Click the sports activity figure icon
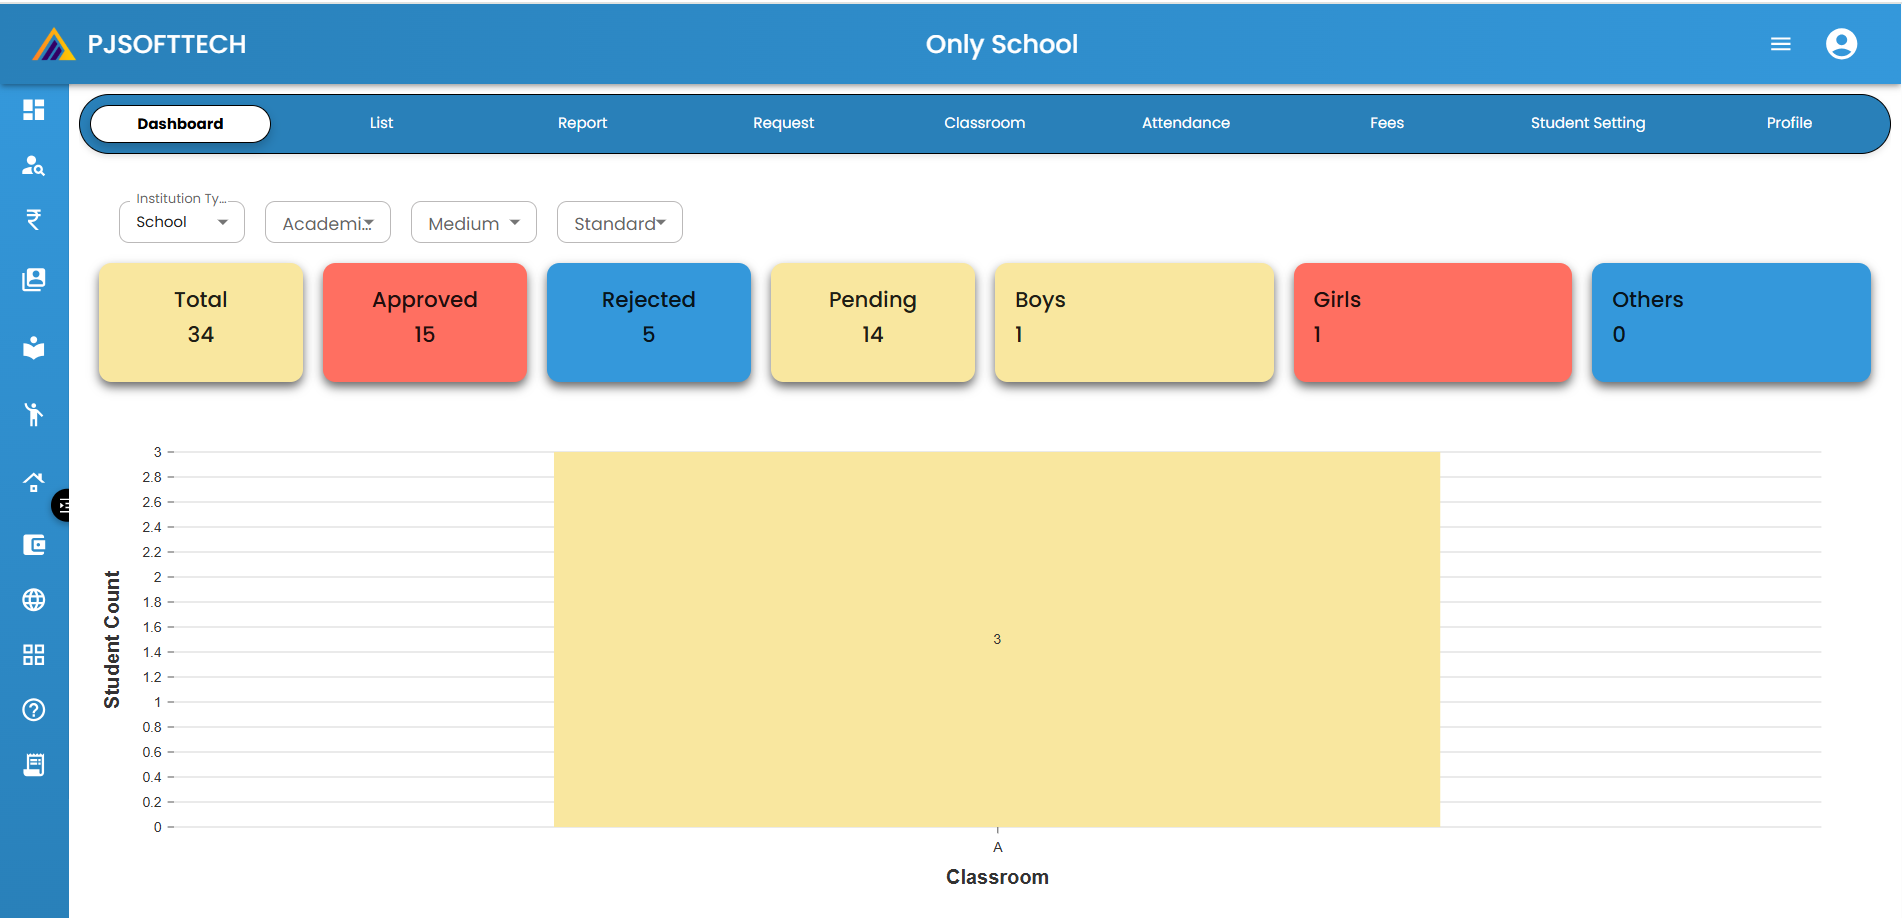Image resolution: width=1902 pixels, height=918 pixels. tap(34, 414)
